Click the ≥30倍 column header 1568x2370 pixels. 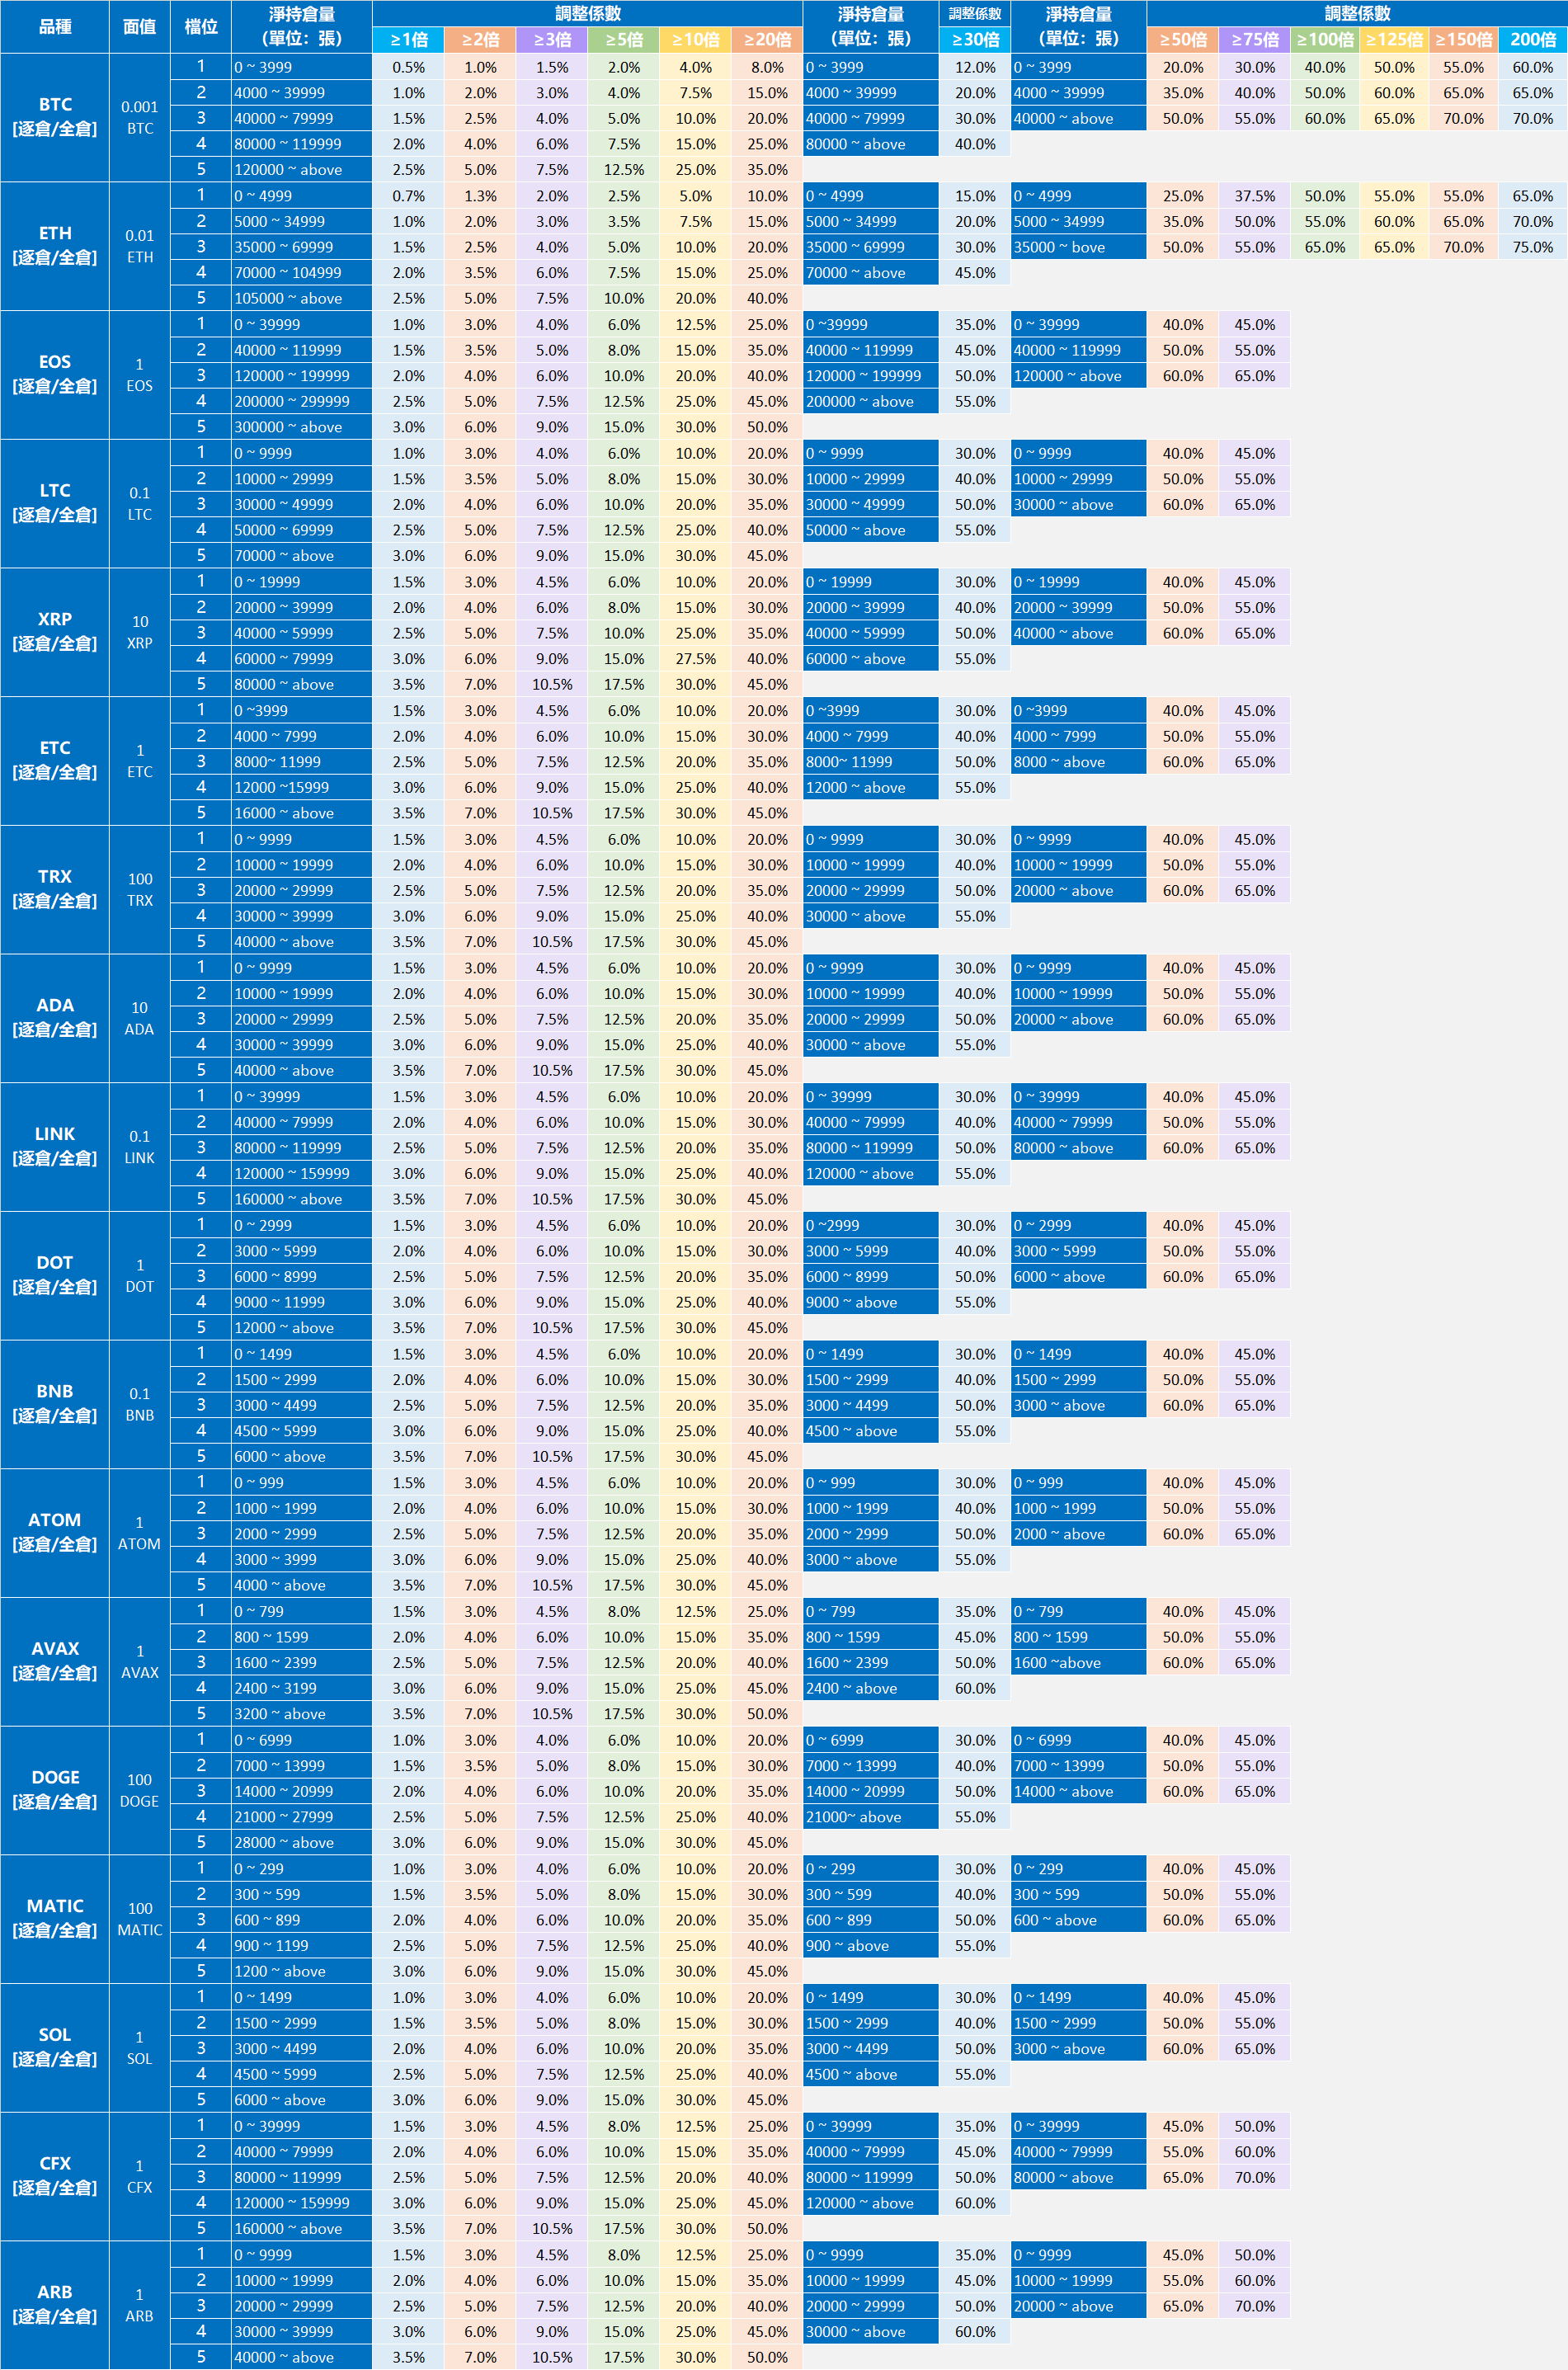974,40
